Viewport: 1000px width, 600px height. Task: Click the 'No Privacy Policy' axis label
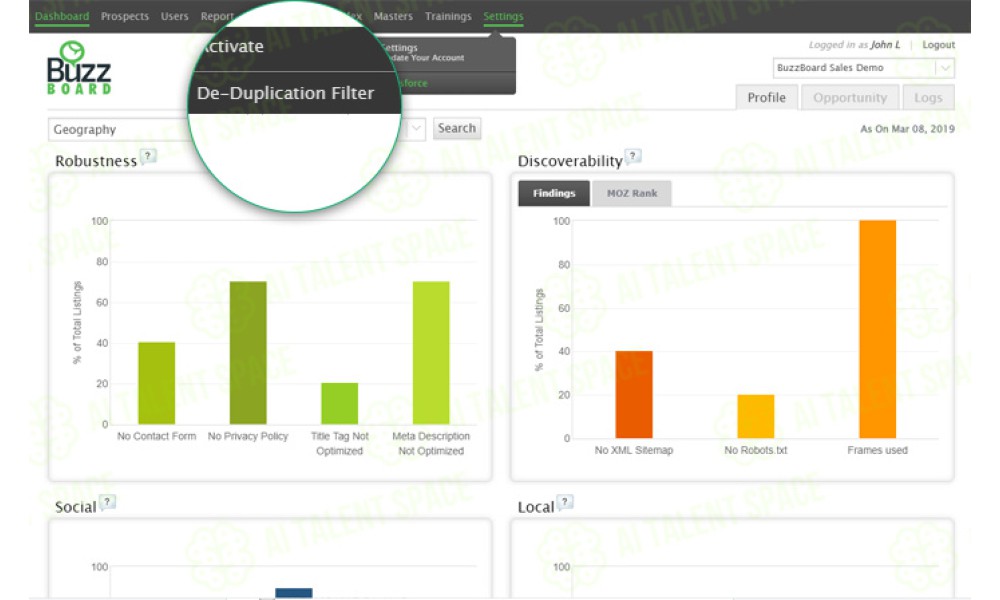[248, 436]
